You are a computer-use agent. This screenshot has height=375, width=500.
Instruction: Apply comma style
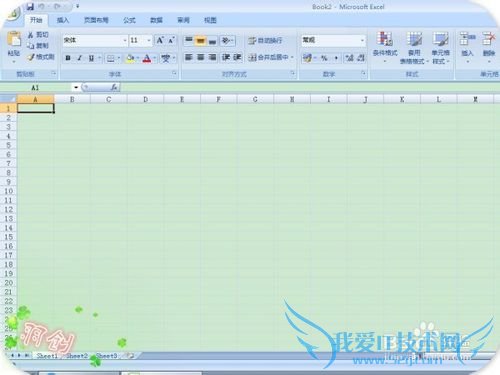pos(336,58)
